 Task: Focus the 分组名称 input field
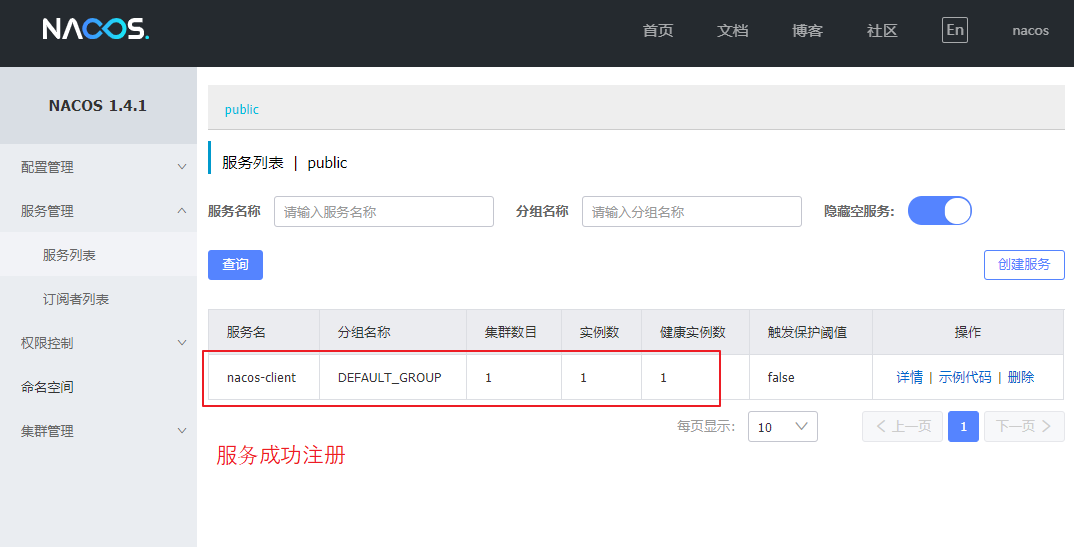coord(692,212)
